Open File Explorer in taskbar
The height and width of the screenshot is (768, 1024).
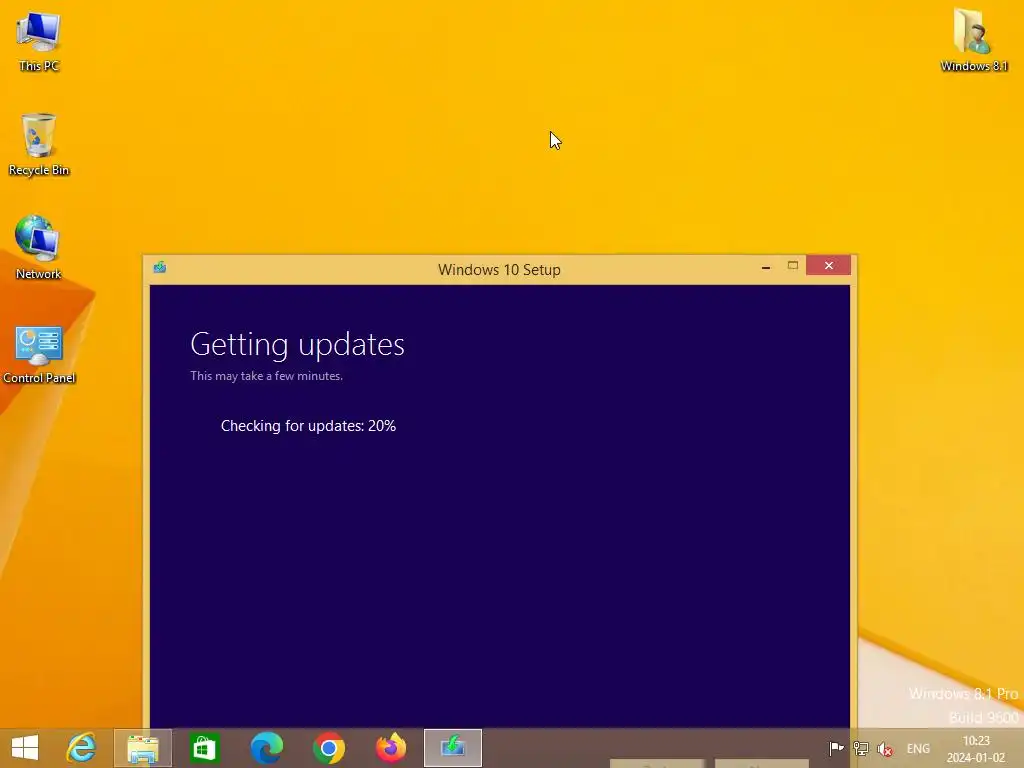(143, 748)
